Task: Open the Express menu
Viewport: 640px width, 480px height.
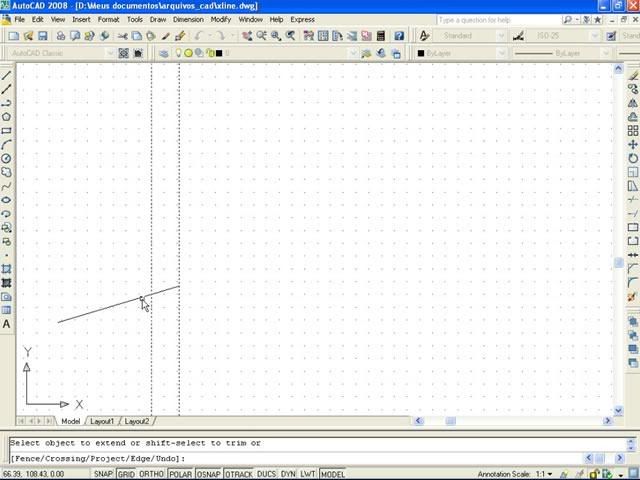Action: coord(302,19)
